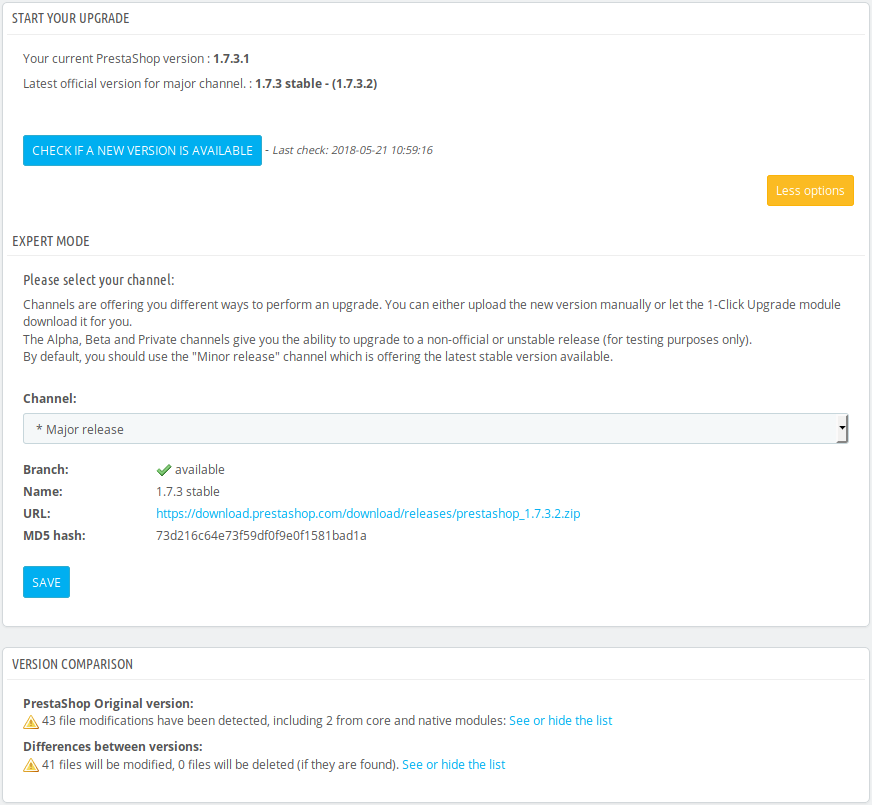
Task: Click the green checkmark next to available
Action: point(164,470)
